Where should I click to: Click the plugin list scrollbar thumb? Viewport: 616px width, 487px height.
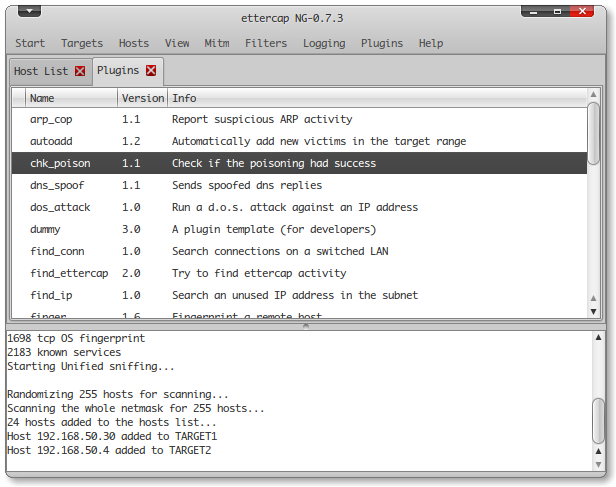pyautogui.click(x=593, y=134)
